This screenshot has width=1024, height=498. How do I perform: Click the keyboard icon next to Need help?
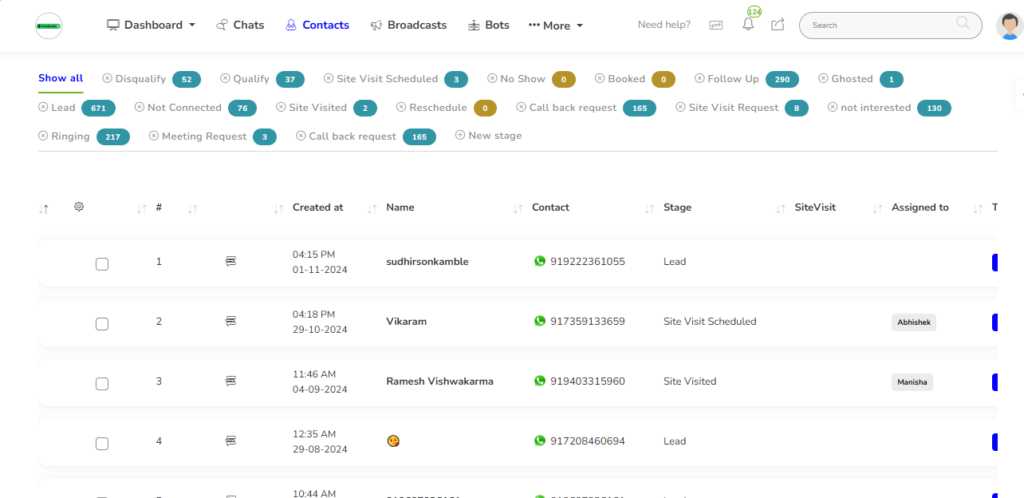point(716,25)
